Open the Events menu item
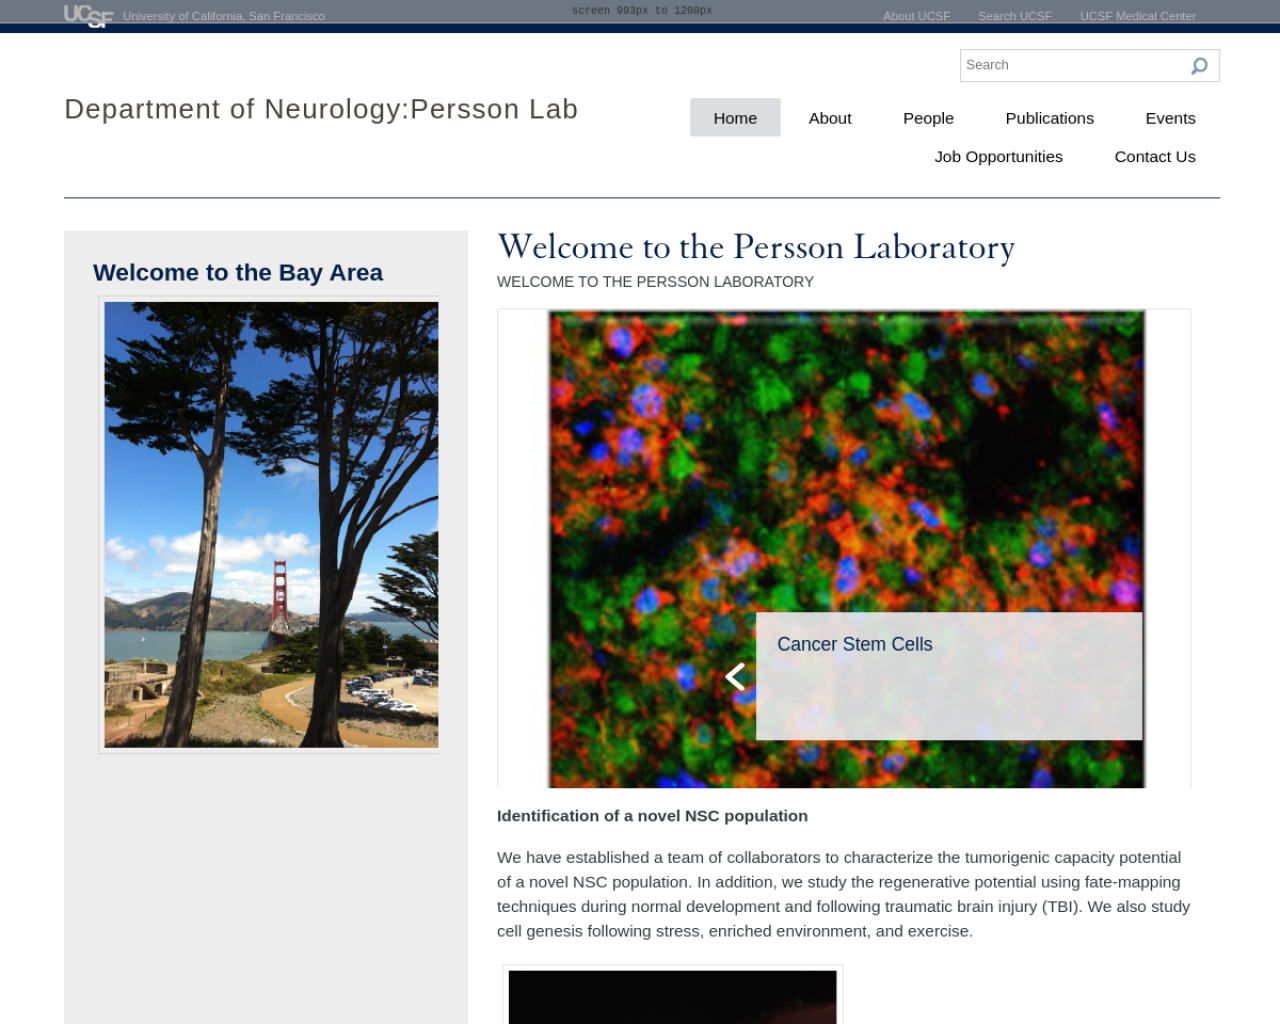Screen dimensions: 1280x1024 (1170, 118)
